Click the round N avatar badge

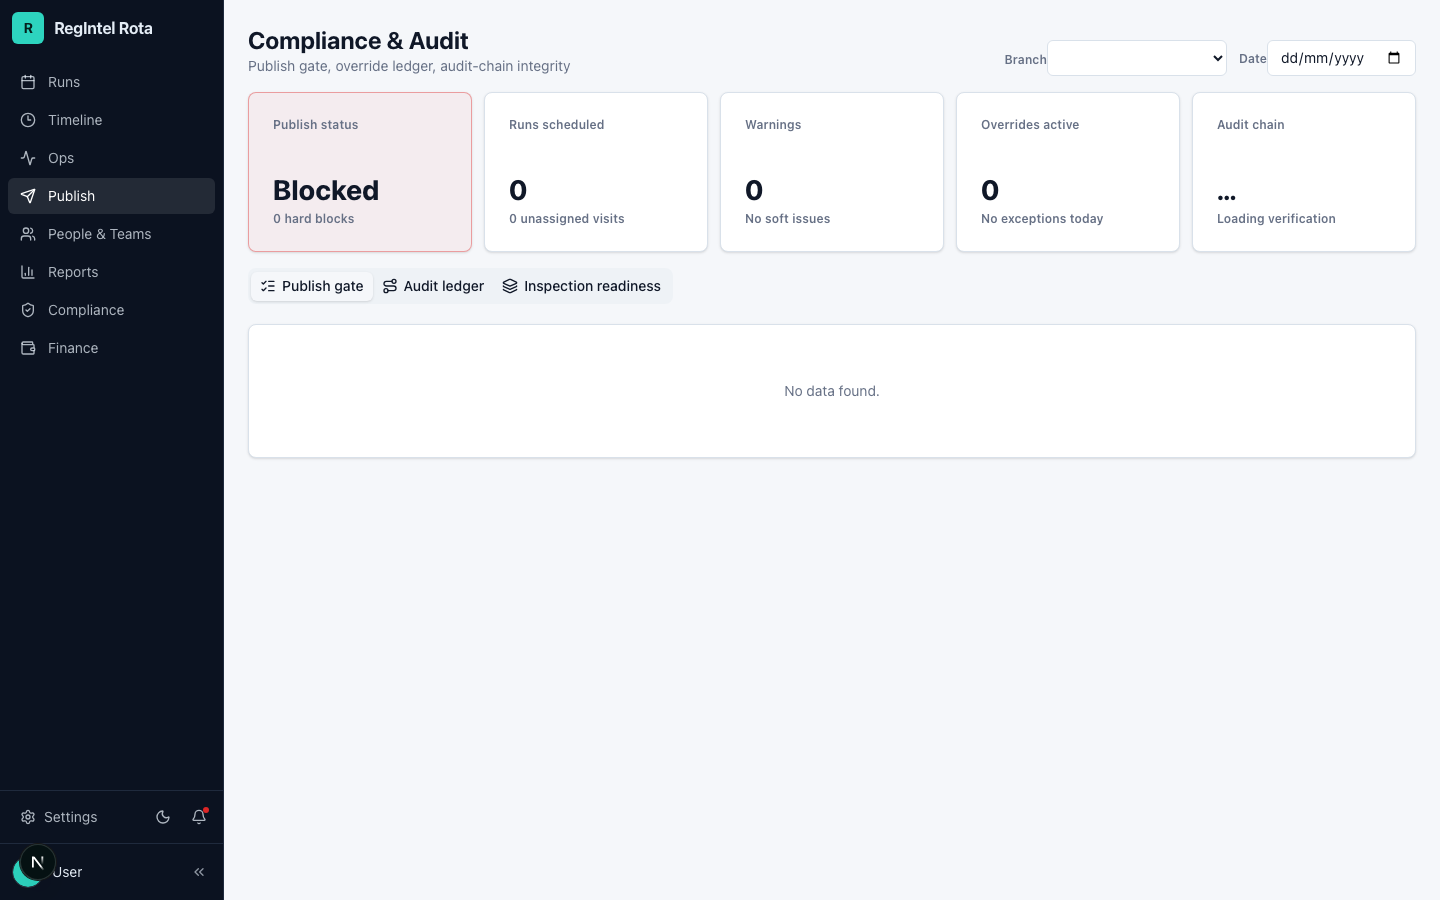point(37,862)
